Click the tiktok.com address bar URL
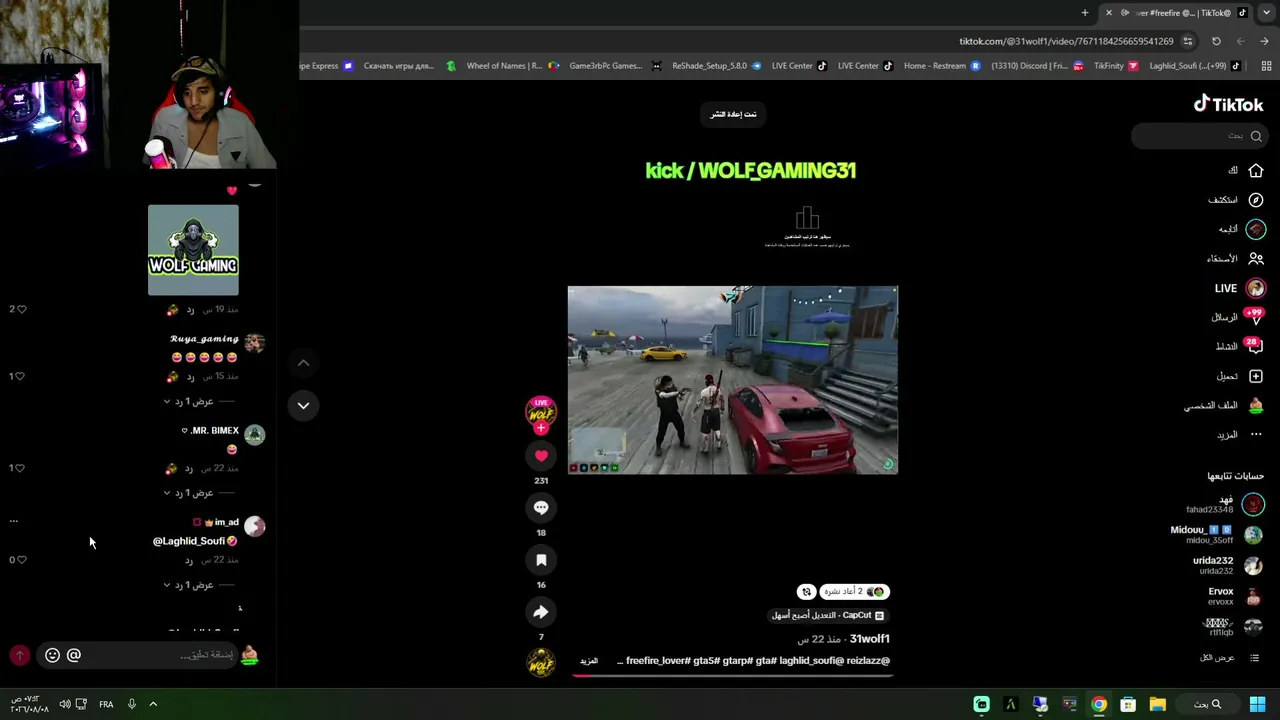This screenshot has width=1280, height=720. [x=1066, y=41]
